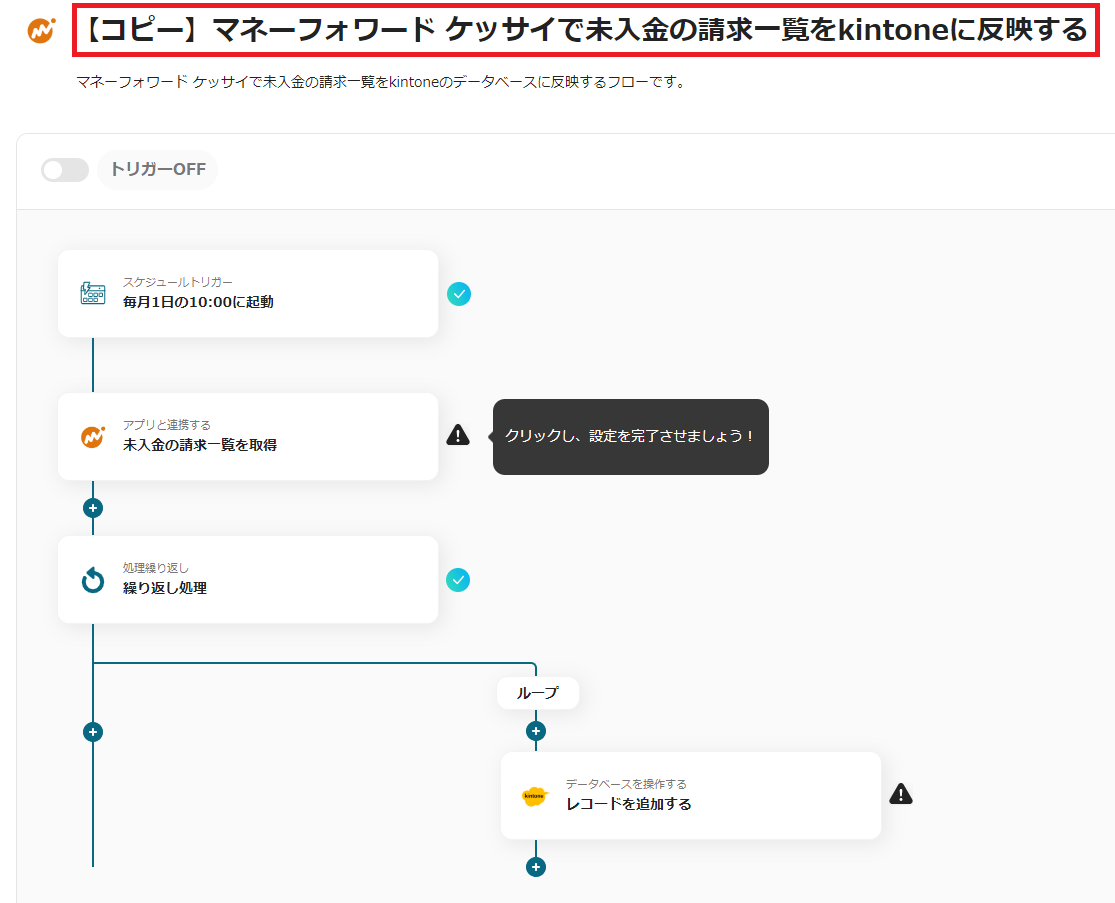Open the 毎月1日の10:00に起動 schedule trigger card
The width and height of the screenshot is (1115, 903).
pyautogui.click(x=248, y=293)
